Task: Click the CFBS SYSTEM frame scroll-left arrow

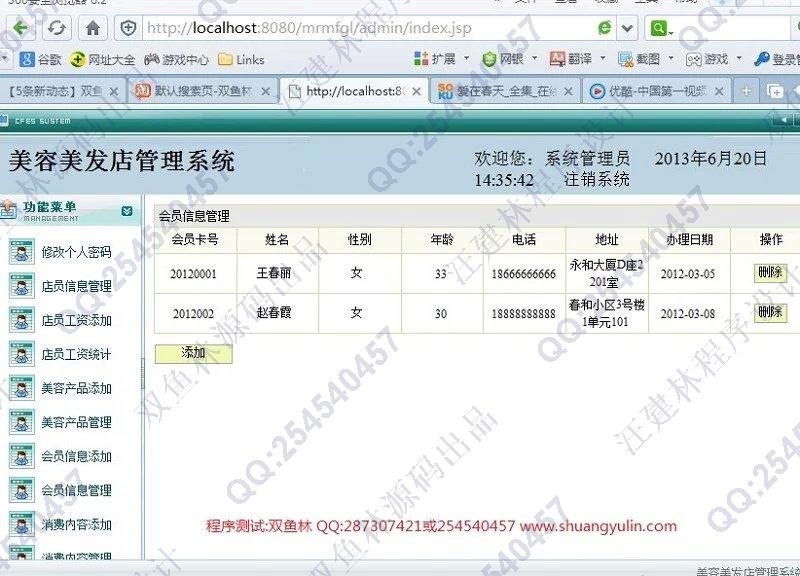Action: 782,120
